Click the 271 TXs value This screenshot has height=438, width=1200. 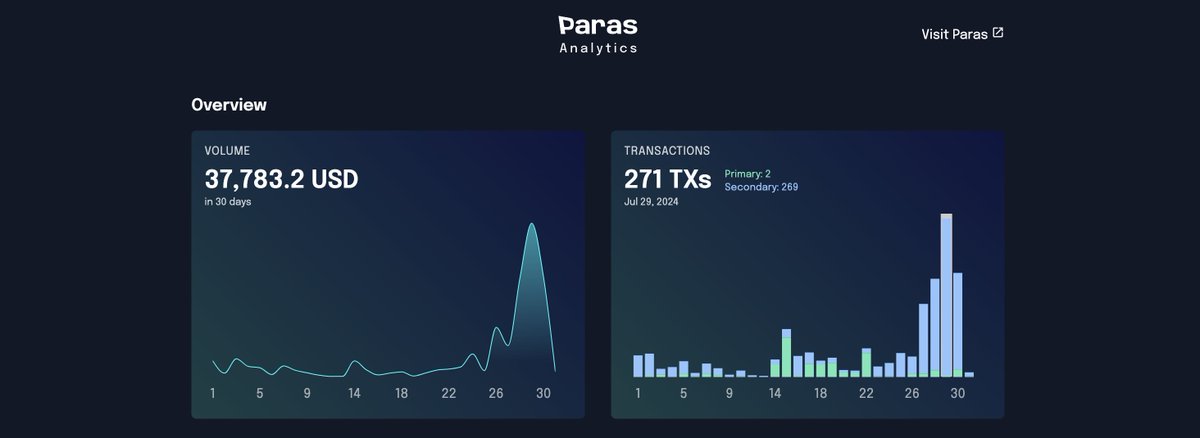667,179
